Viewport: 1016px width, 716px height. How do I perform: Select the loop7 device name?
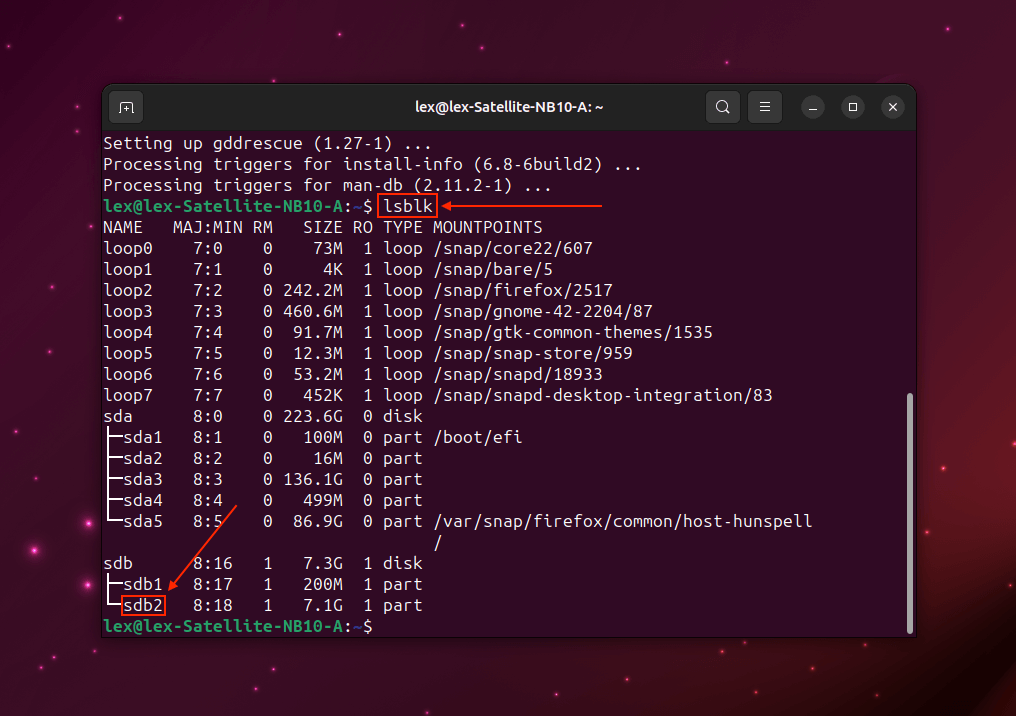pyautogui.click(x=128, y=395)
